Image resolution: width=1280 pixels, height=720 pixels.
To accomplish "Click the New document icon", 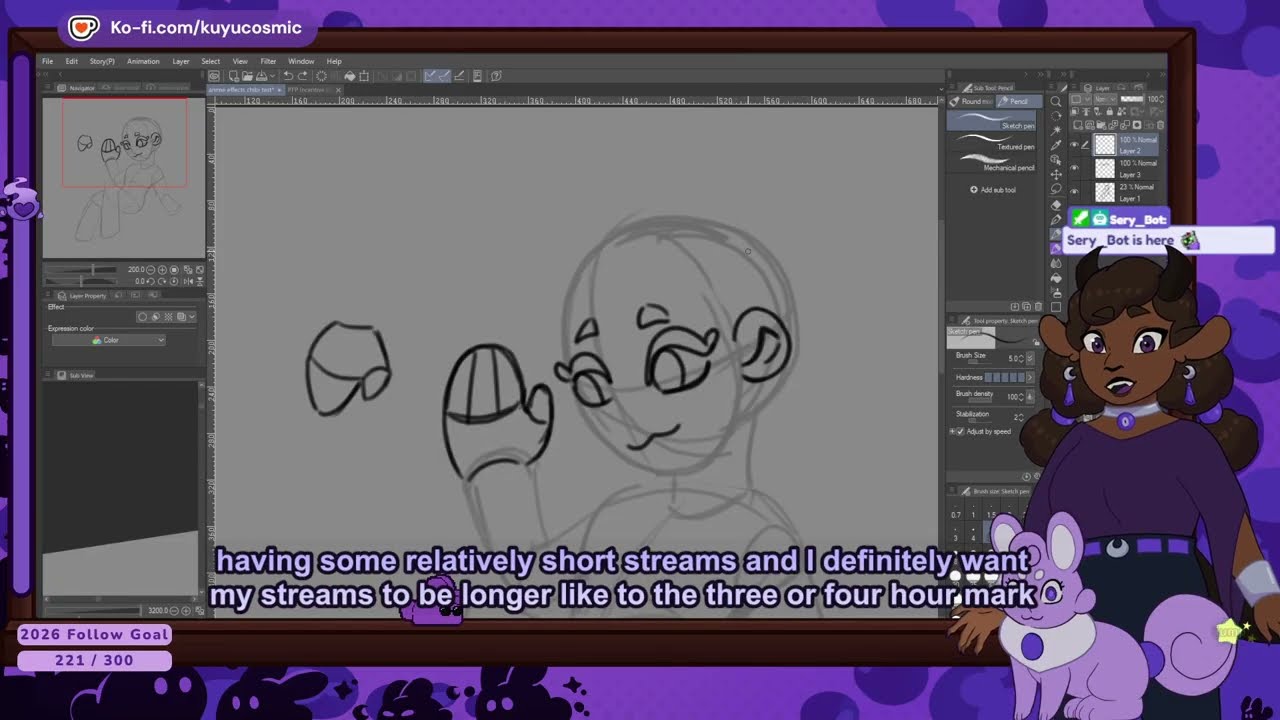I will 233,76.
